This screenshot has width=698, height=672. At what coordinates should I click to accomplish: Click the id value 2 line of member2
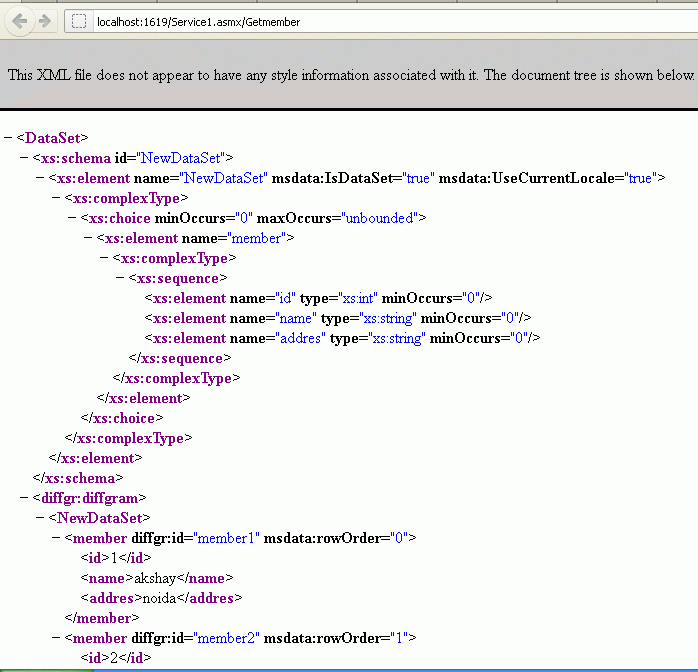point(116,658)
